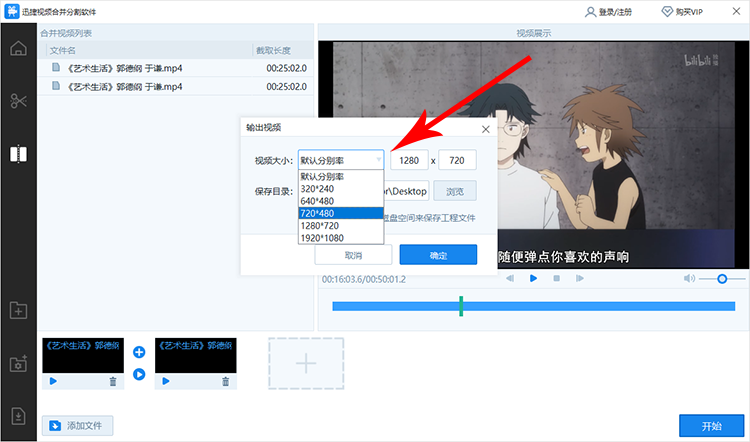Screen dimensions: 750x442
Task: Click the first clip thumbnail preview
Action: (83, 355)
